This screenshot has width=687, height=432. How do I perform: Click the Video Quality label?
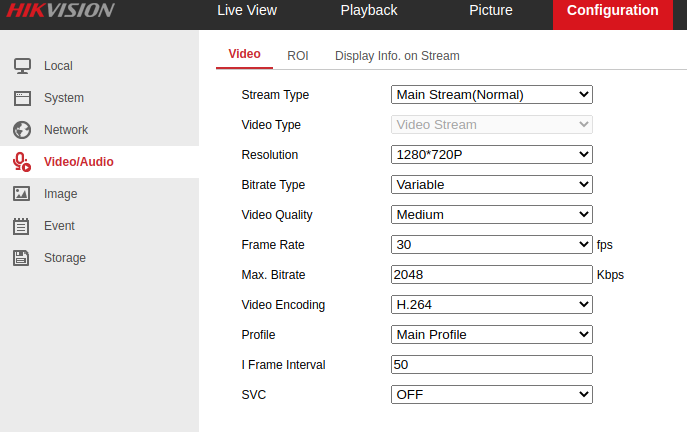(277, 215)
